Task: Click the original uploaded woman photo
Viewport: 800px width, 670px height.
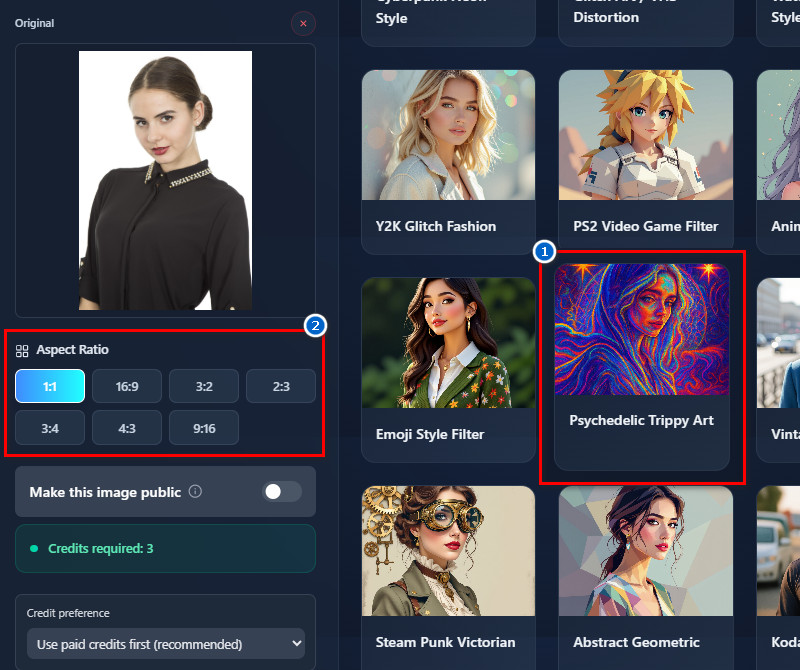Action: coord(165,180)
